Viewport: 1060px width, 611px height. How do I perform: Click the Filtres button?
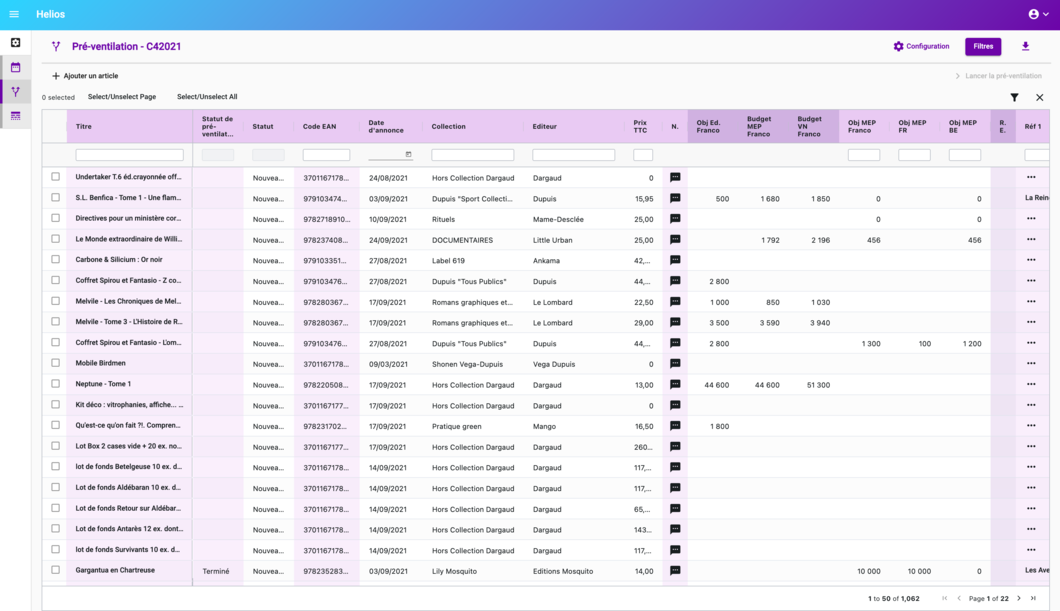tap(983, 46)
